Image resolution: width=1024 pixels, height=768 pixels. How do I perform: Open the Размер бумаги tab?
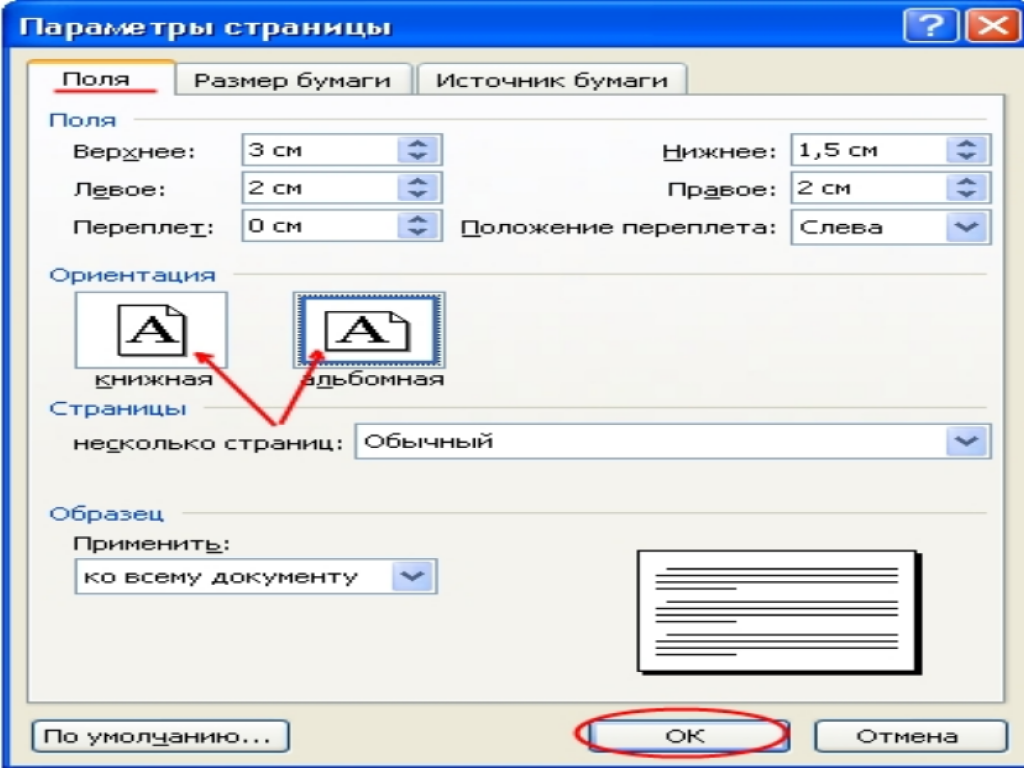coord(293,80)
